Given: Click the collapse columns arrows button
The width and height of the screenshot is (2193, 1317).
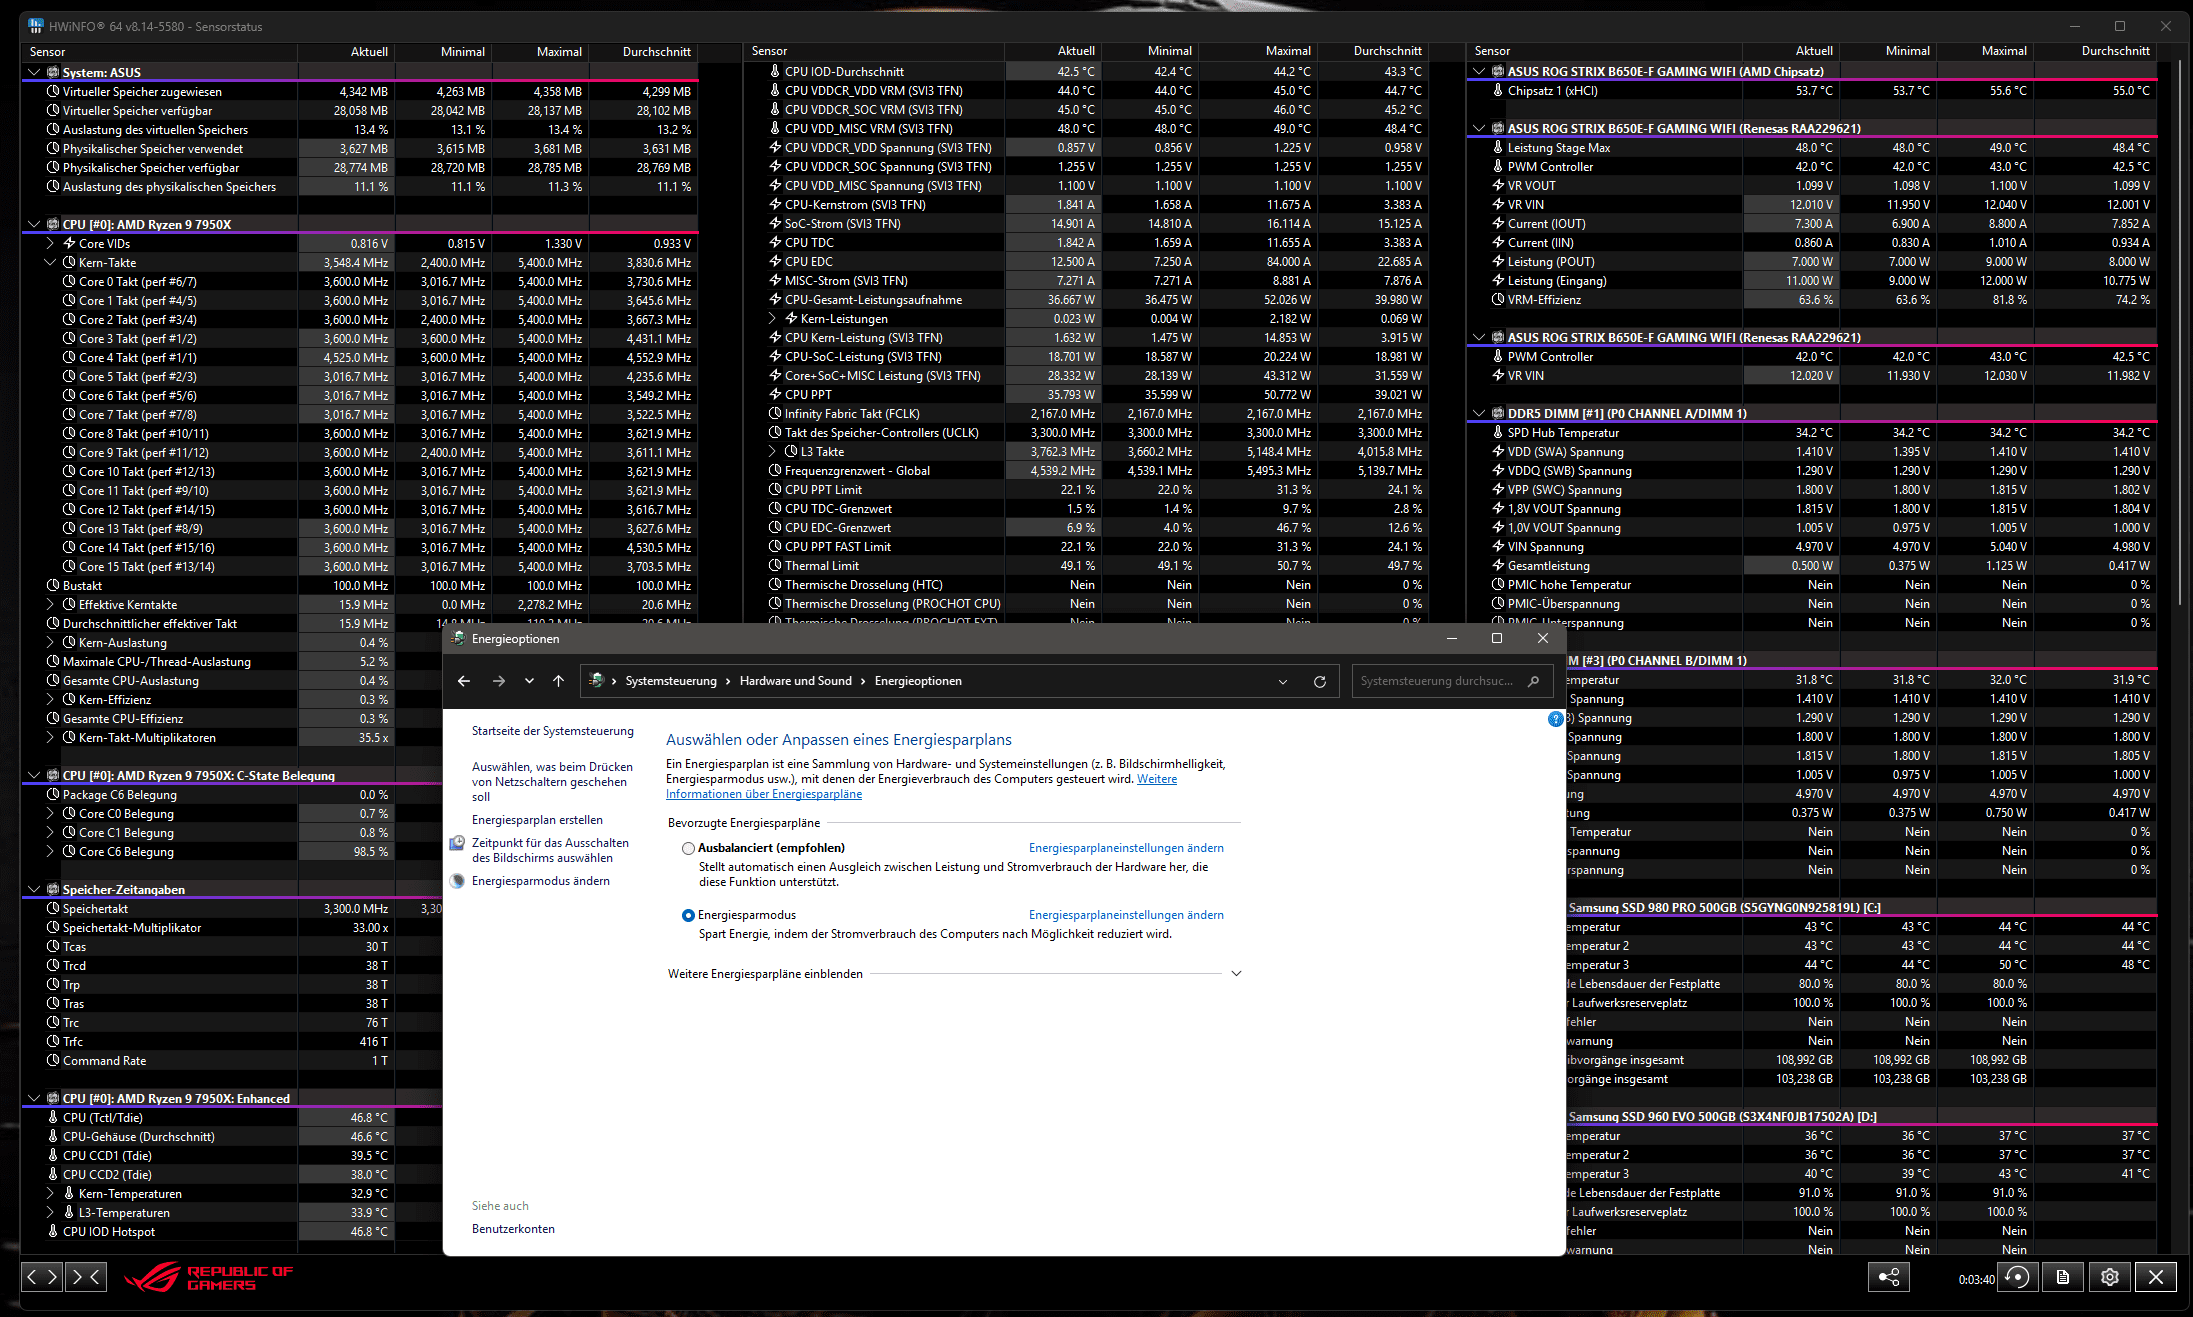Looking at the screenshot, I should click(86, 1276).
